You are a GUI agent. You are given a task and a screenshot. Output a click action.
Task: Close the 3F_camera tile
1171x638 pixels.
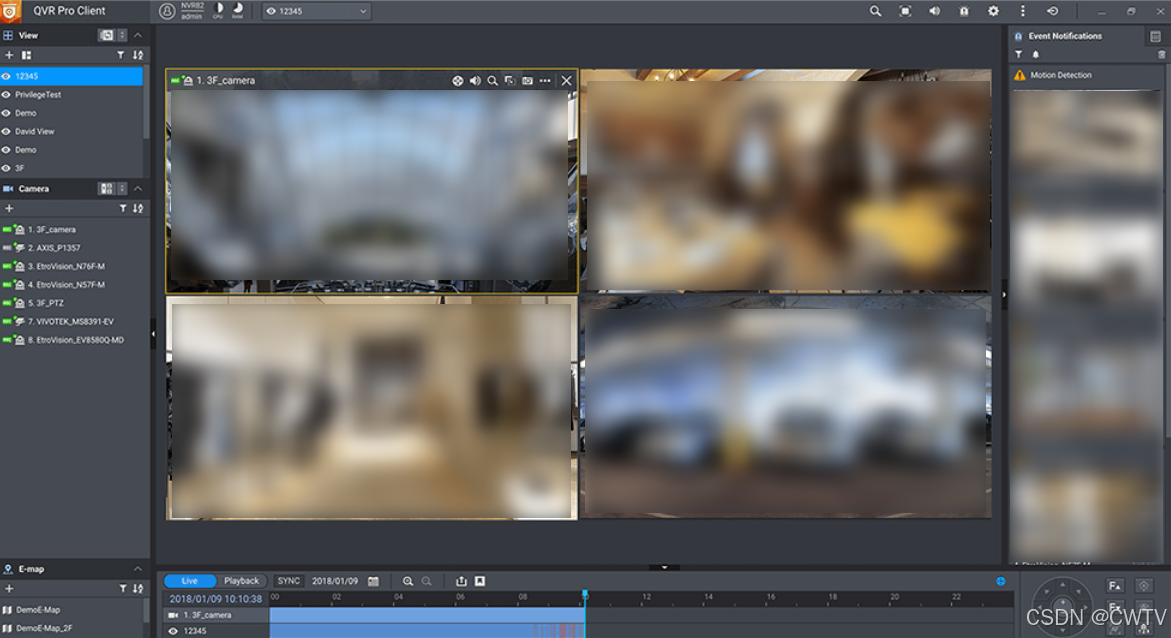coord(567,81)
